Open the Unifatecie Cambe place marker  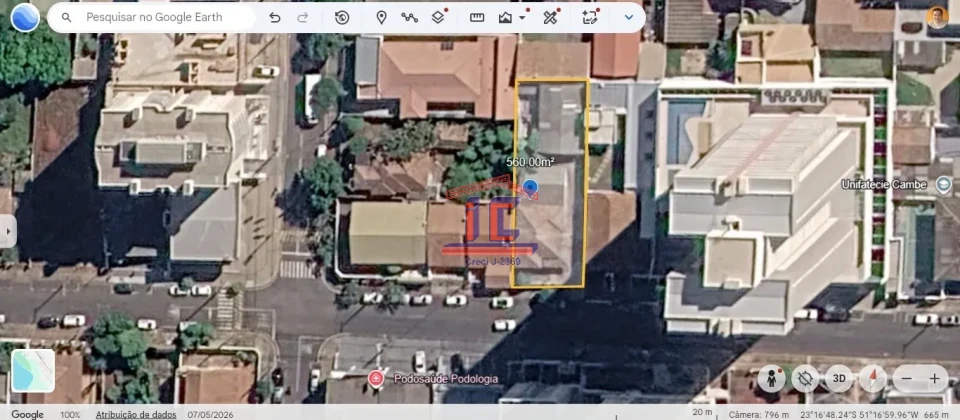(943, 184)
